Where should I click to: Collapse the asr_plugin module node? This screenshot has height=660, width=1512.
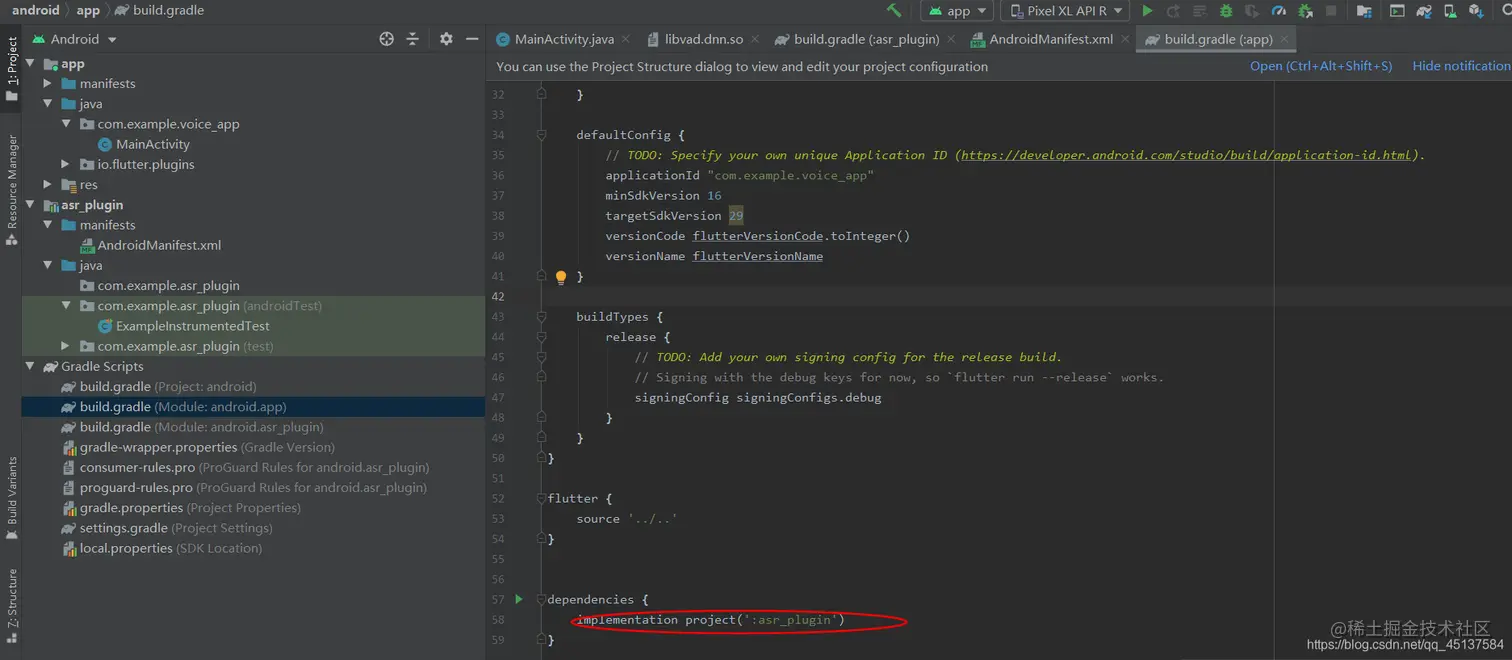30,205
